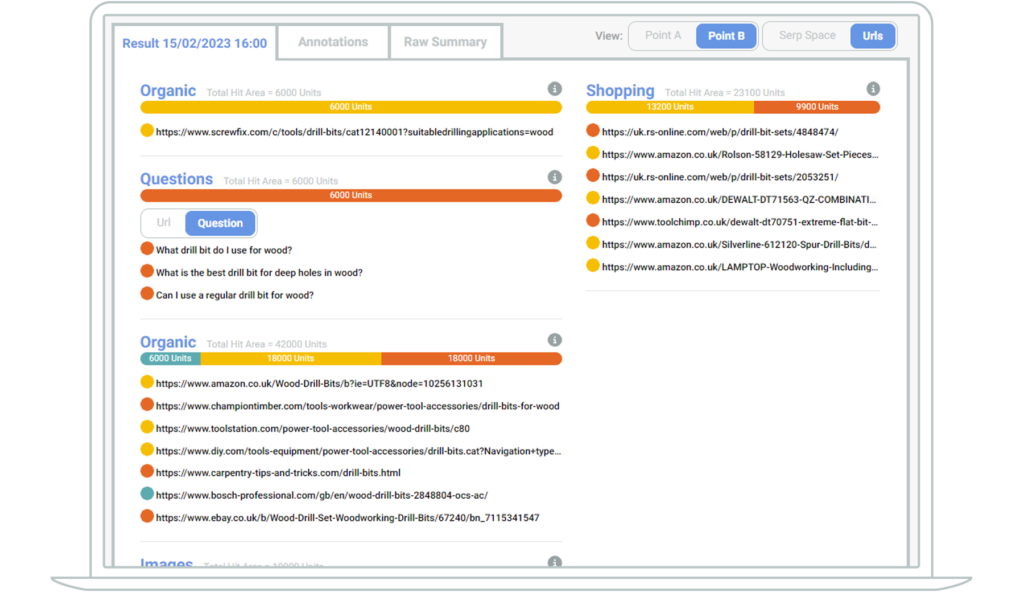Click teal 6000 Units segment in Organic
Viewport: 1024px width, 592px height.
(x=170, y=359)
